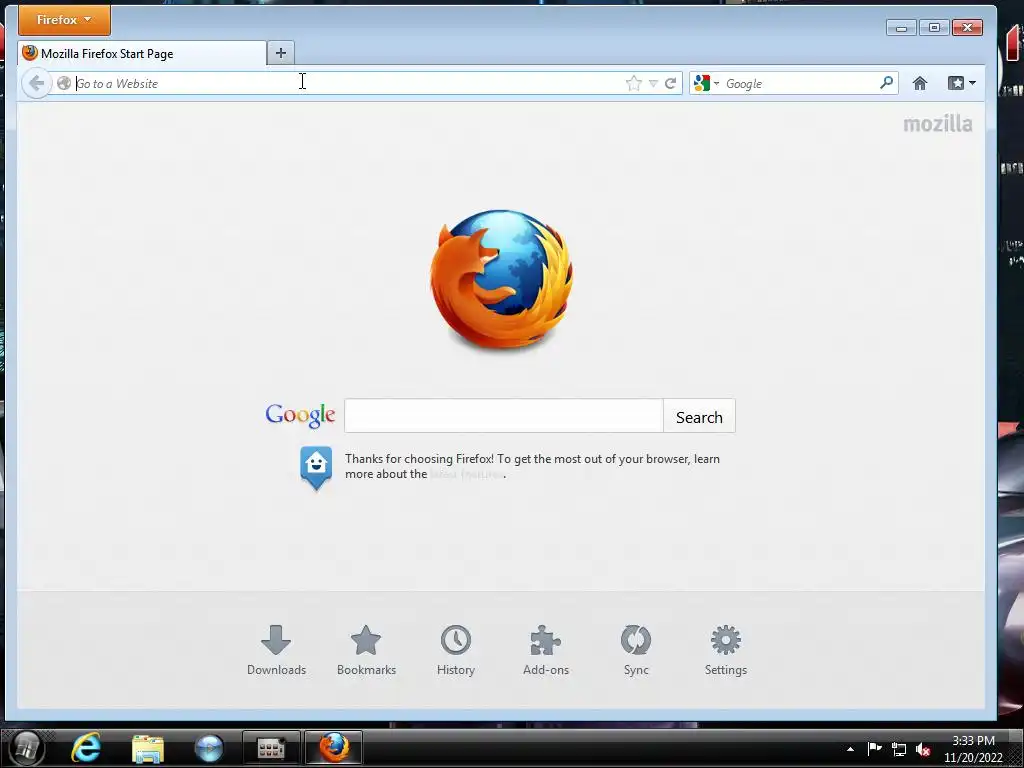
Task: Open Windows Media Player taskbar icon
Action: pyautogui.click(x=209, y=748)
